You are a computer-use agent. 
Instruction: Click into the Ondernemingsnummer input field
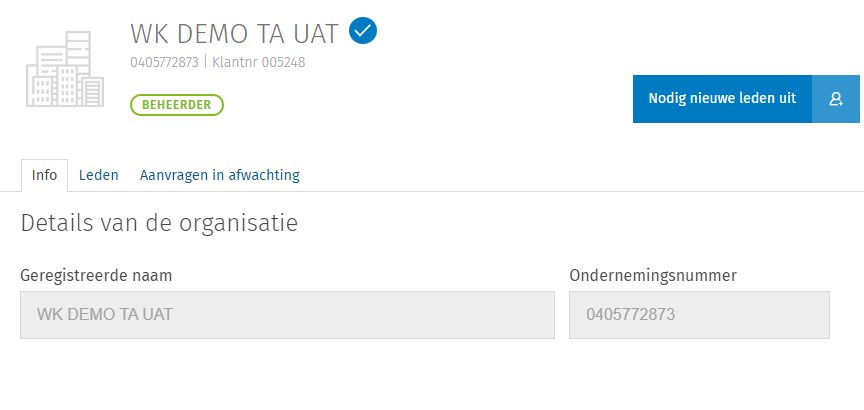[x=699, y=315]
